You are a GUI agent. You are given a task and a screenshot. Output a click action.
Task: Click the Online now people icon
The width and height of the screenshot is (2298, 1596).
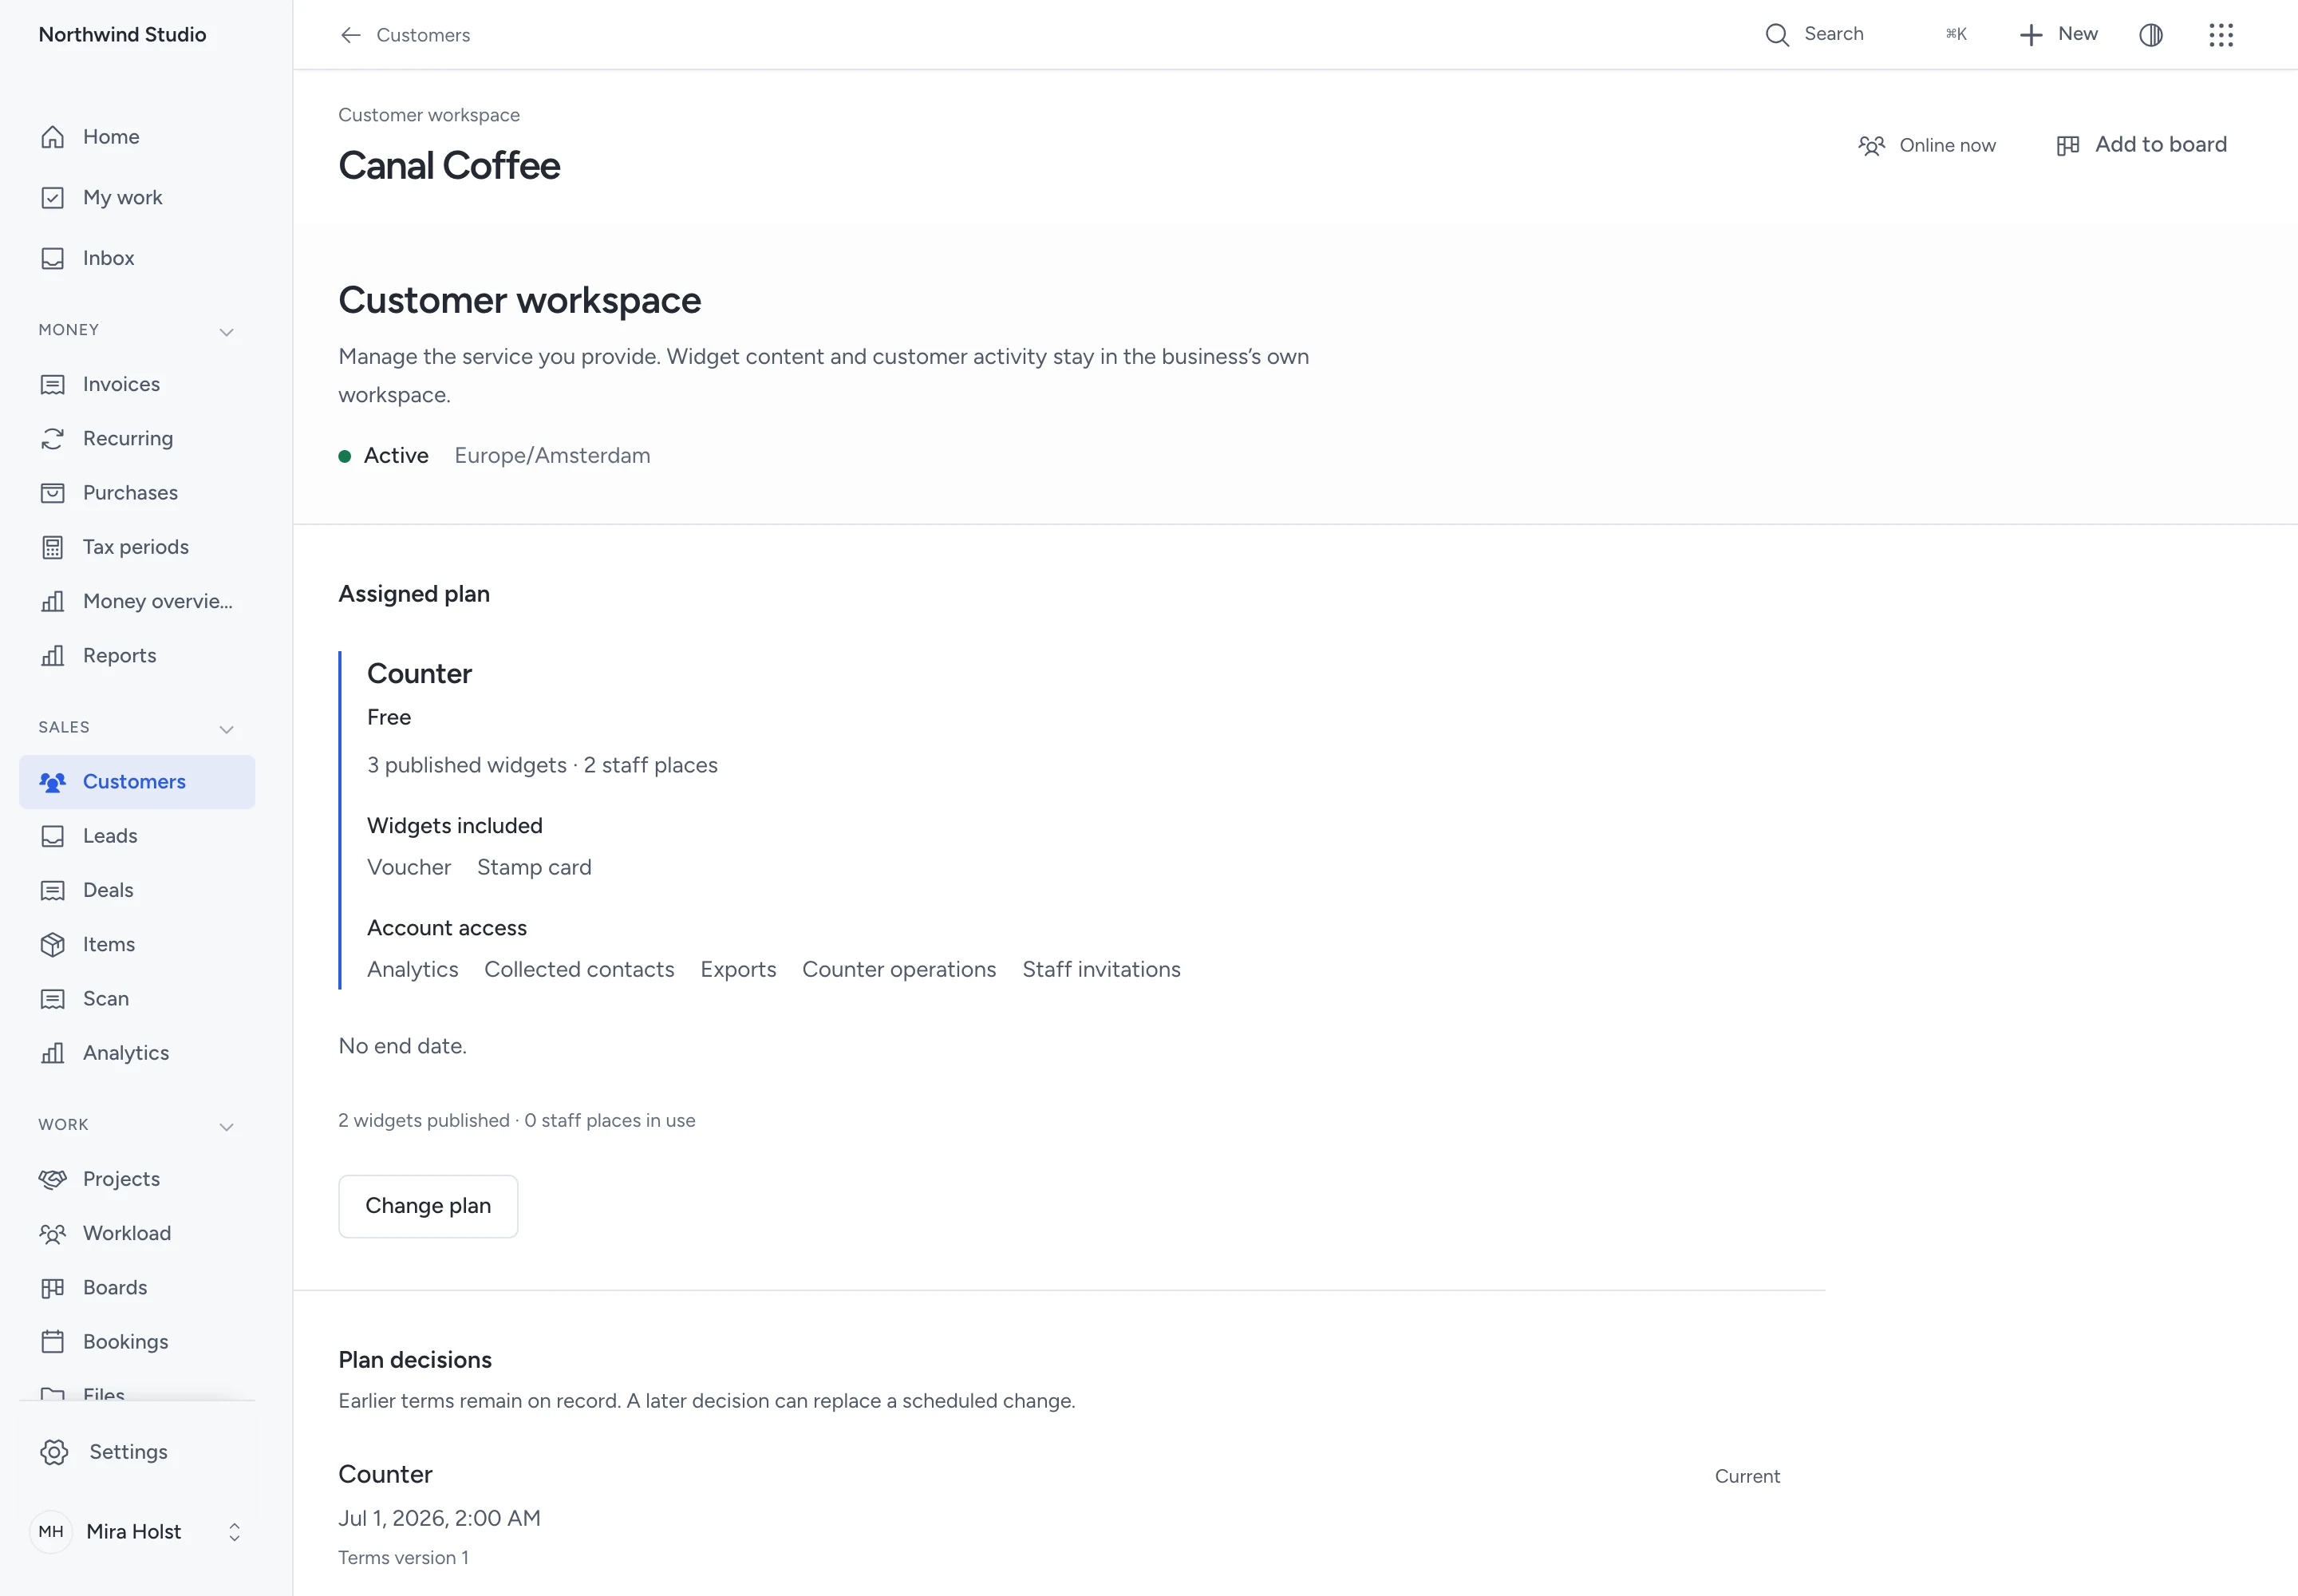tap(1871, 146)
